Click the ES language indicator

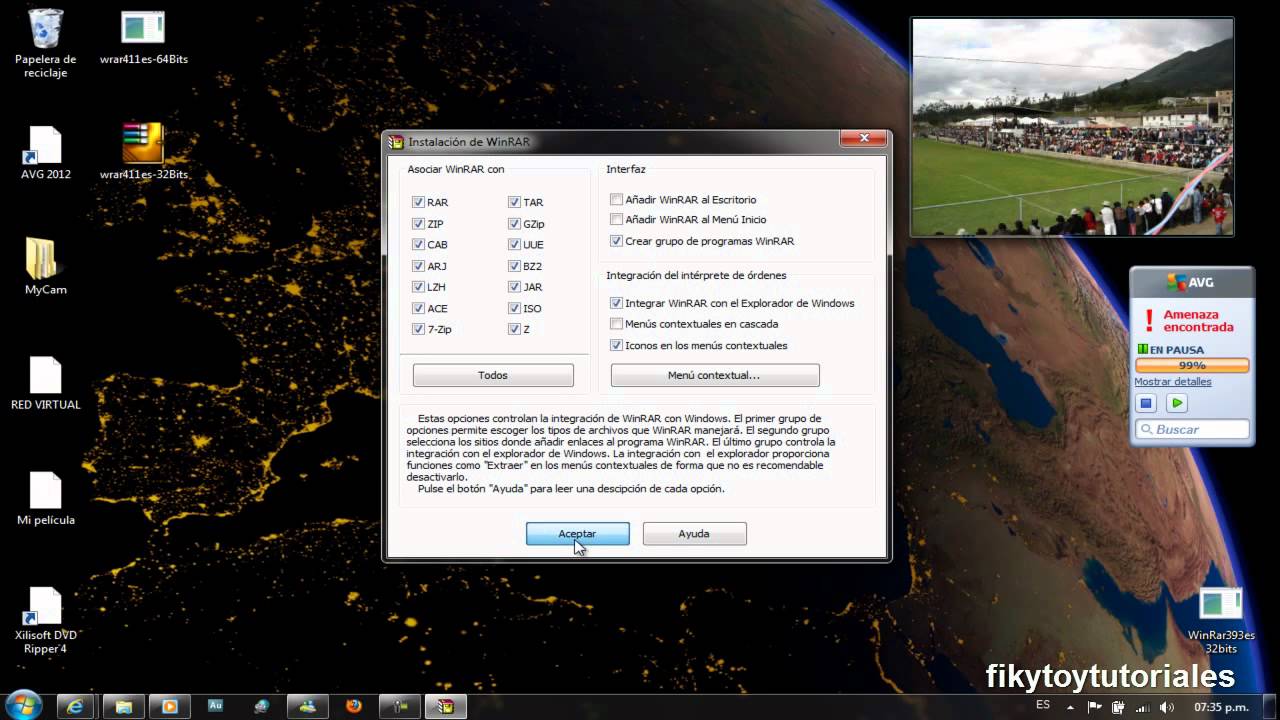tap(1043, 705)
